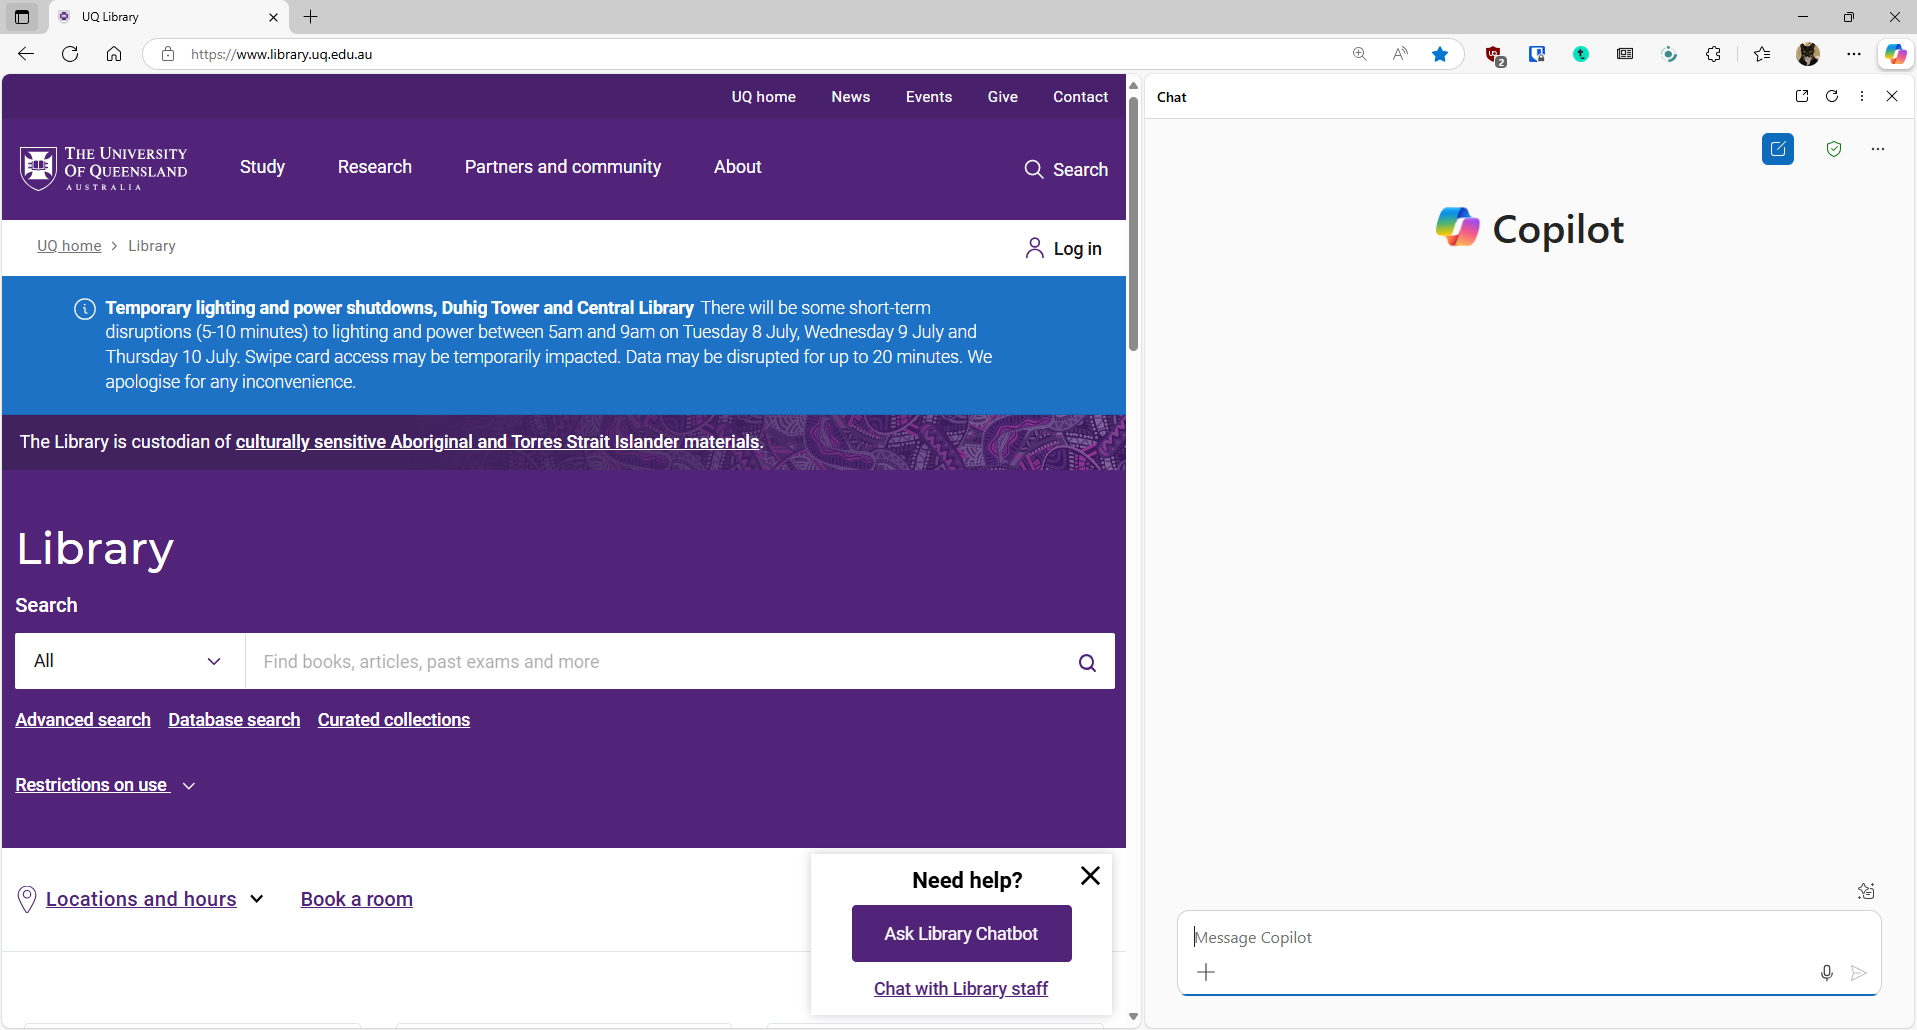1917x1030 pixels.
Task: Click the Copilot icon in browser toolbar
Action: point(1895,54)
